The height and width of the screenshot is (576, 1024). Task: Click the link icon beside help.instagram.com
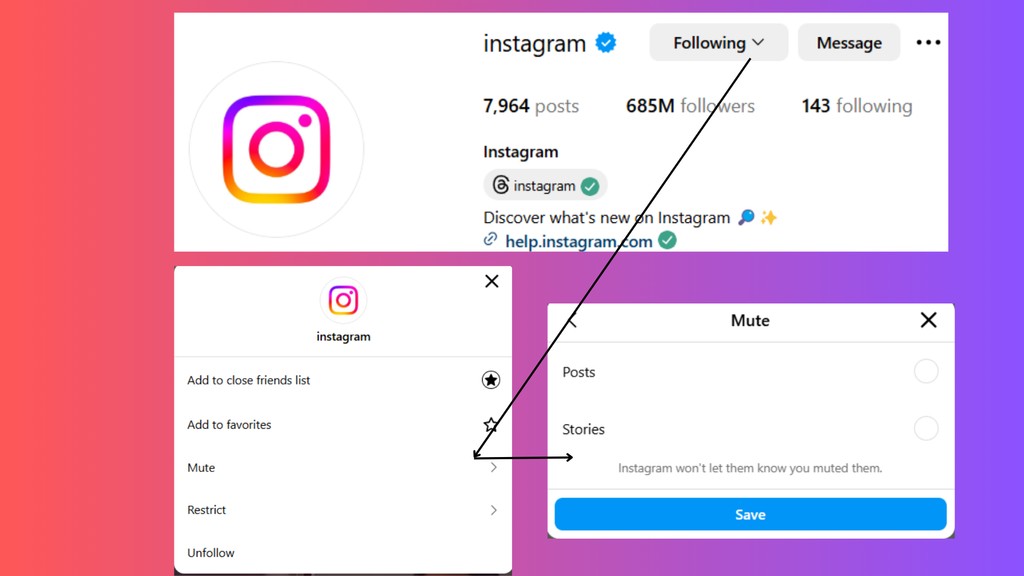click(490, 240)
